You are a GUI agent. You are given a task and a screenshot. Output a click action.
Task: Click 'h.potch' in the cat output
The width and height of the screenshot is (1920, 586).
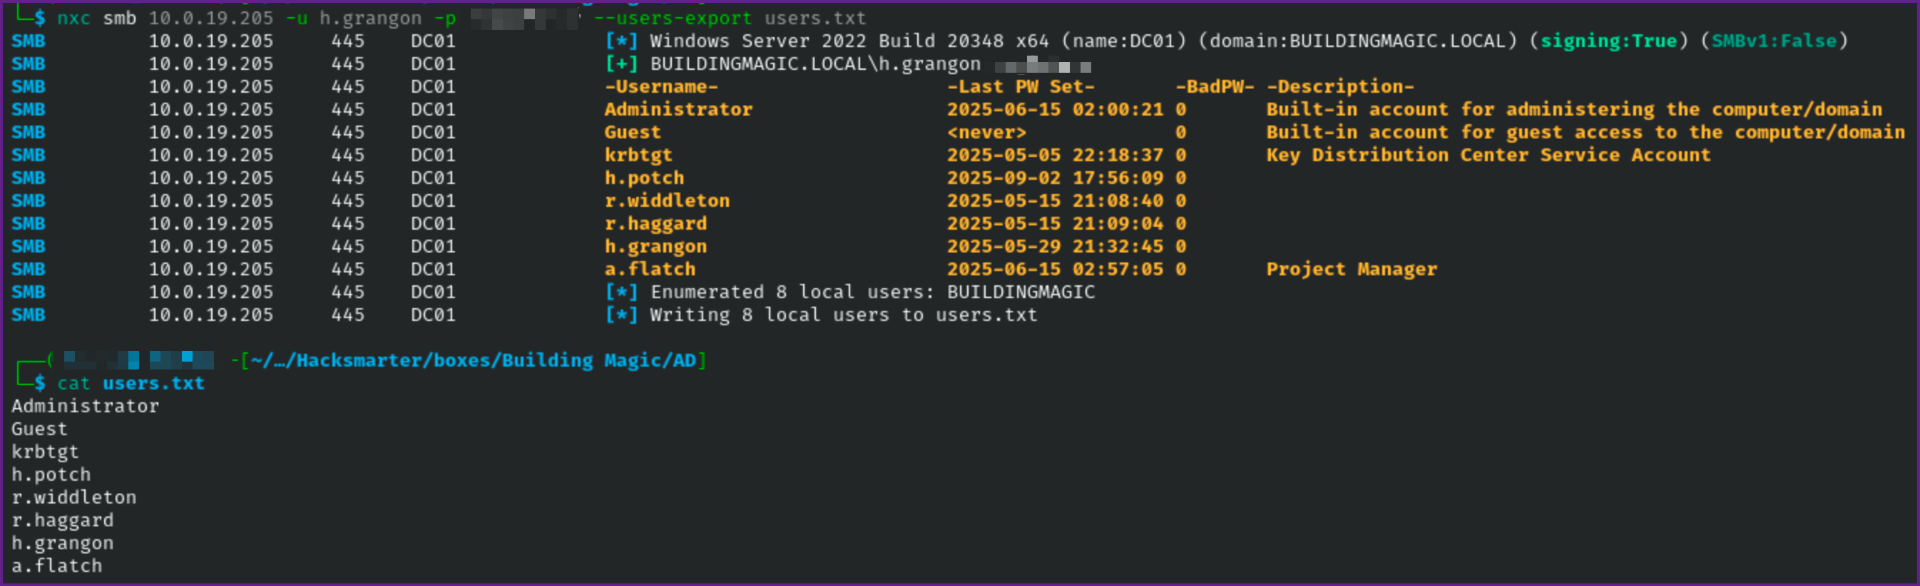click(x=51, y=475)
